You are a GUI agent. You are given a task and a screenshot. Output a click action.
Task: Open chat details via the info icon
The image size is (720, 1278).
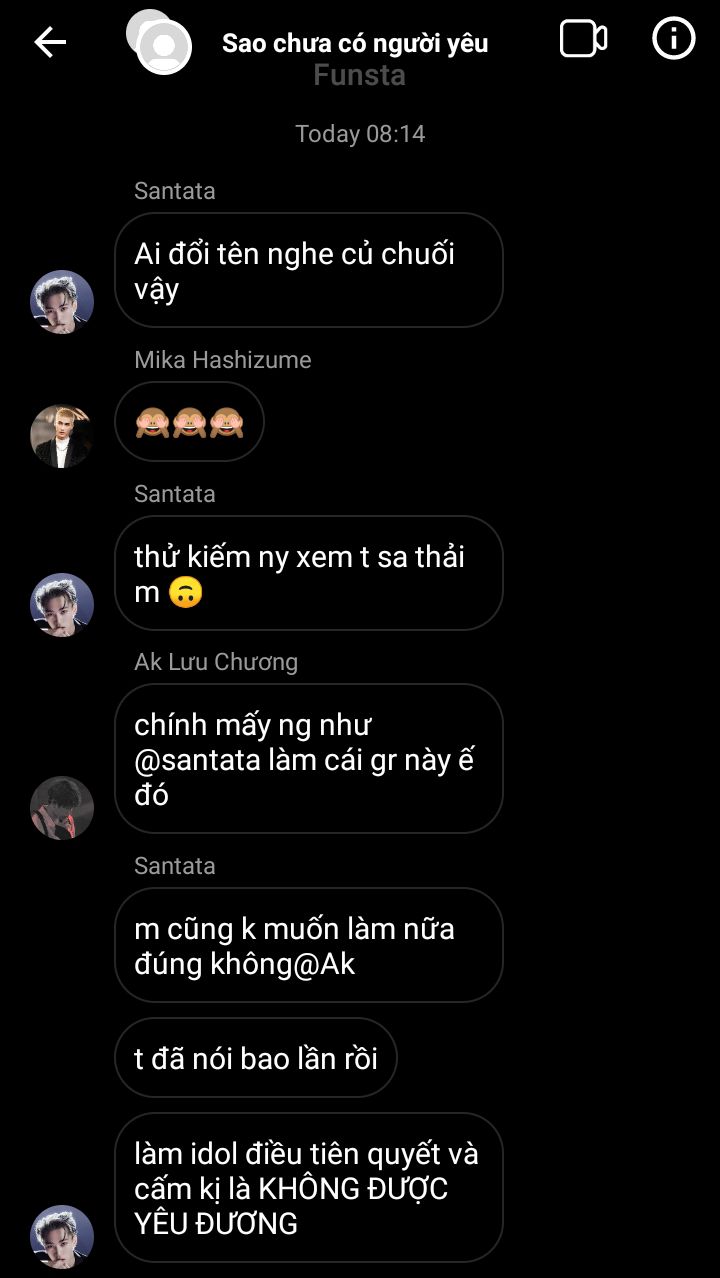tap(673, 39)
